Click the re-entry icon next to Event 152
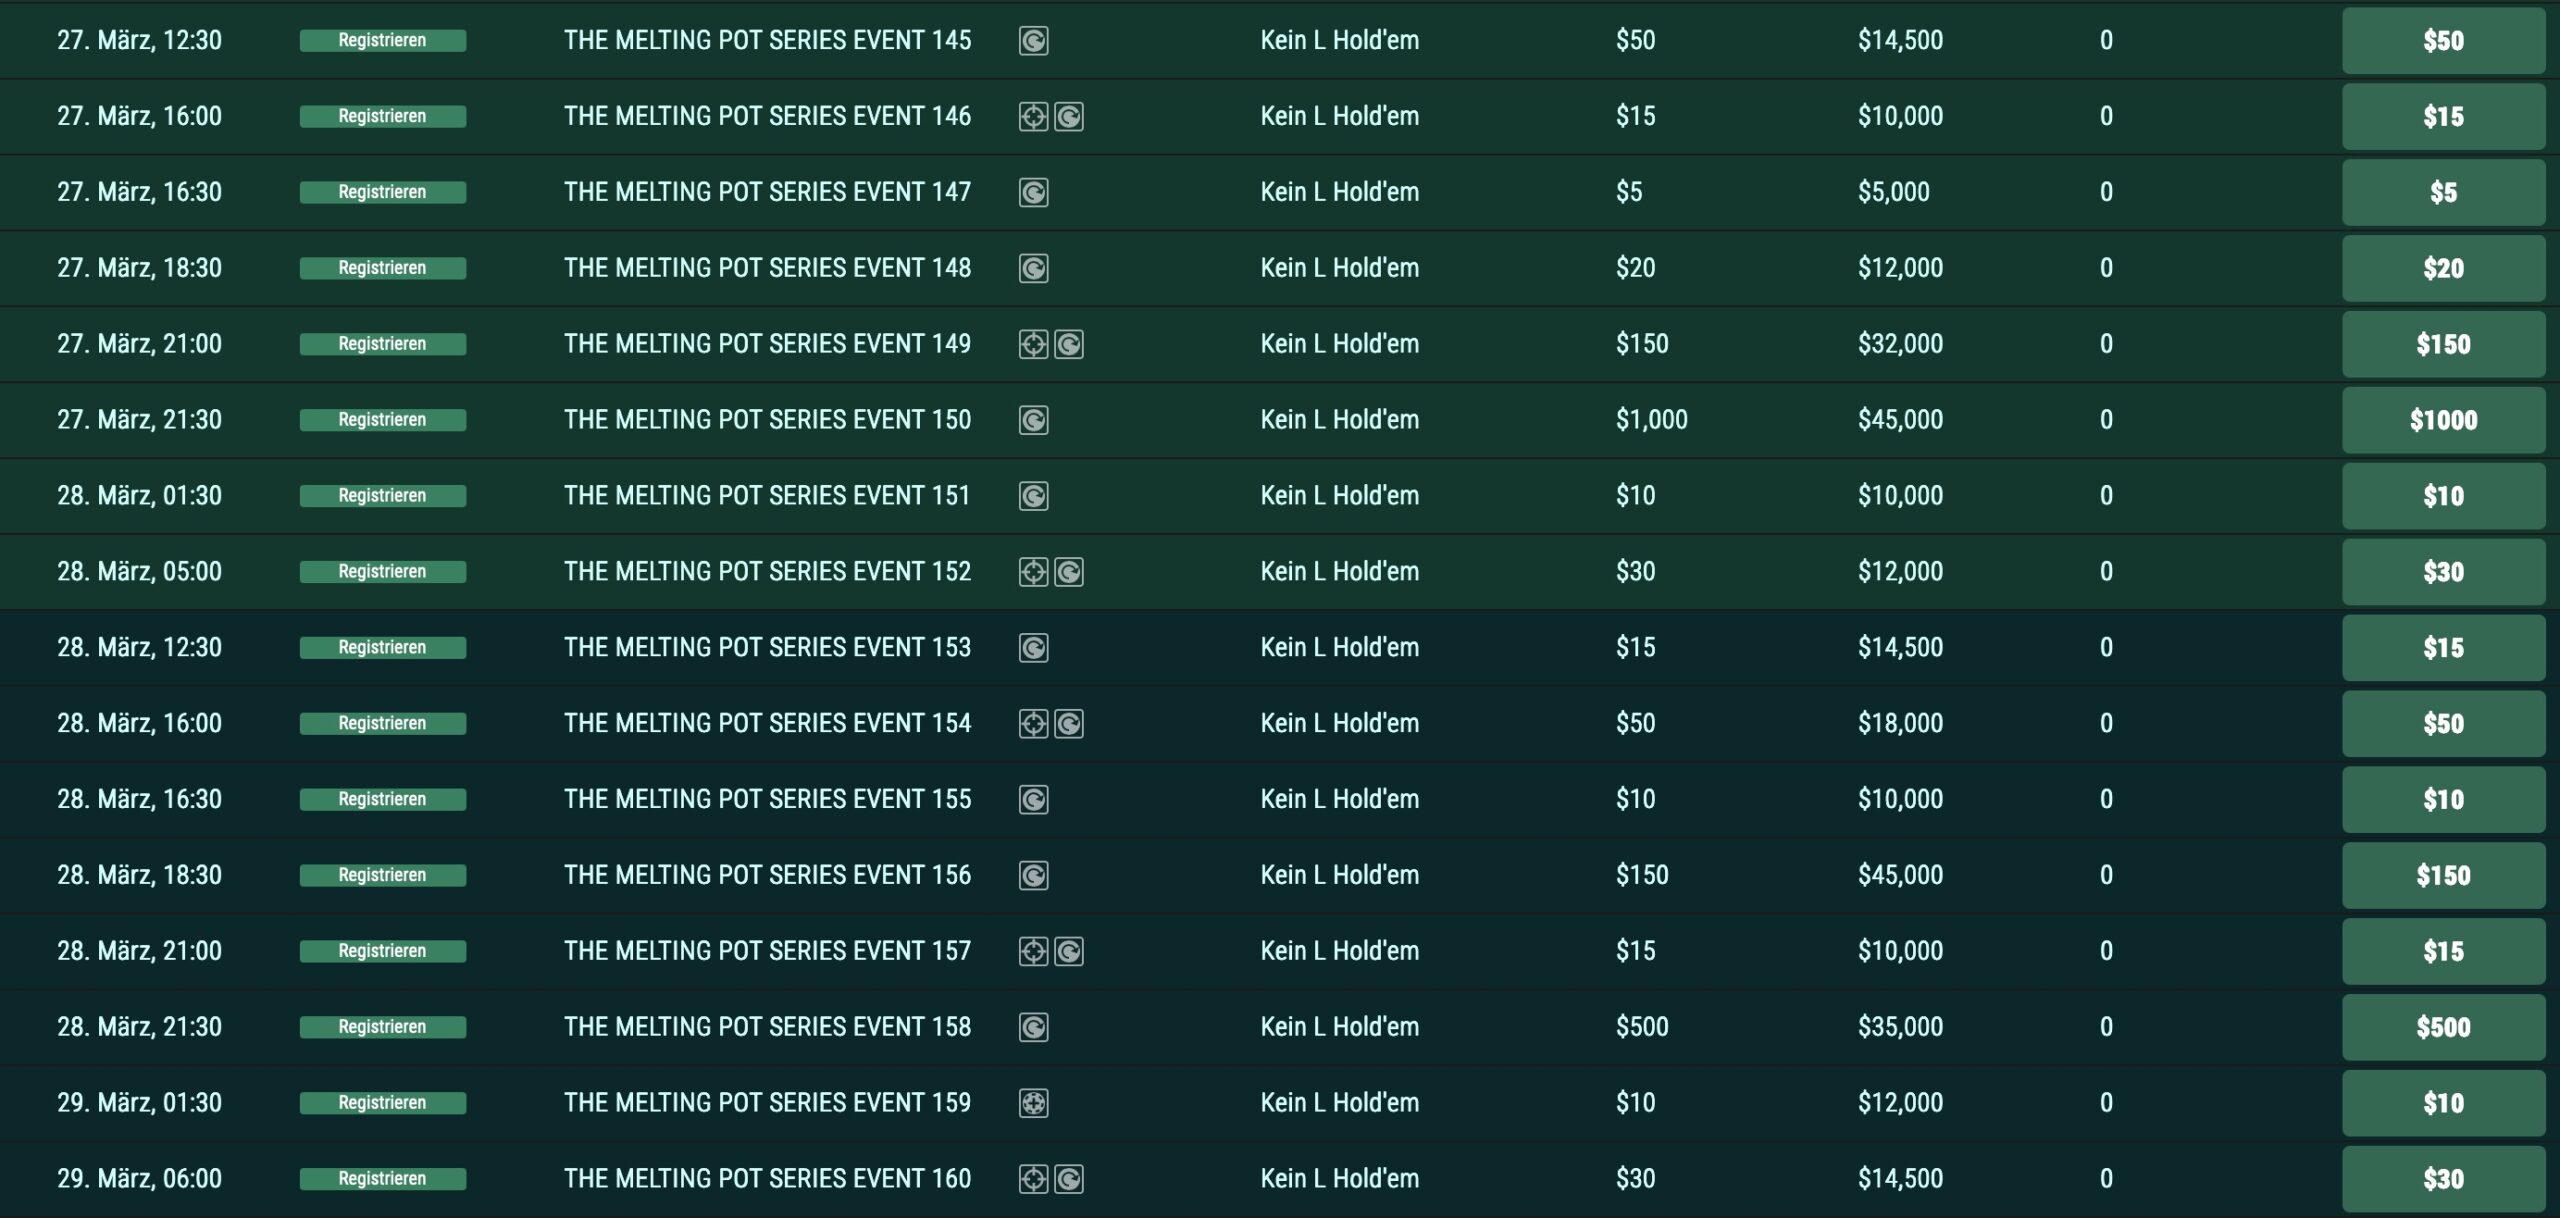 click(x=1069, y=572)
